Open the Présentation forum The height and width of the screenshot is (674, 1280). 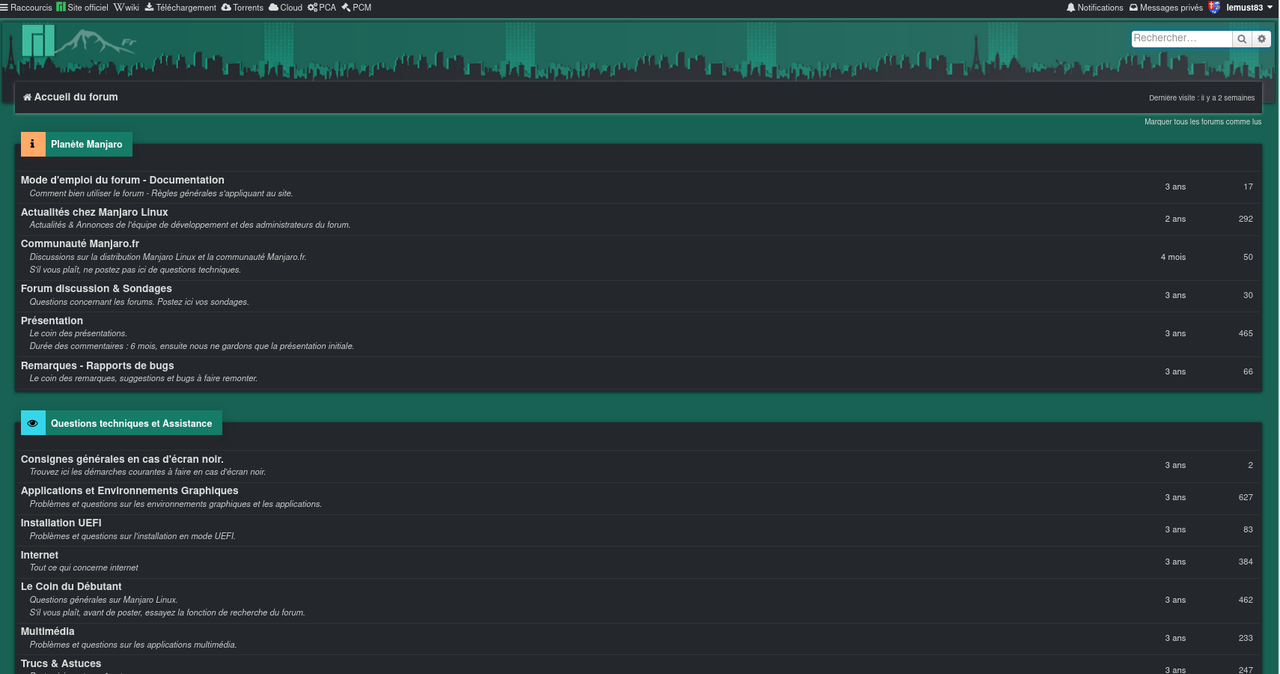52,320
